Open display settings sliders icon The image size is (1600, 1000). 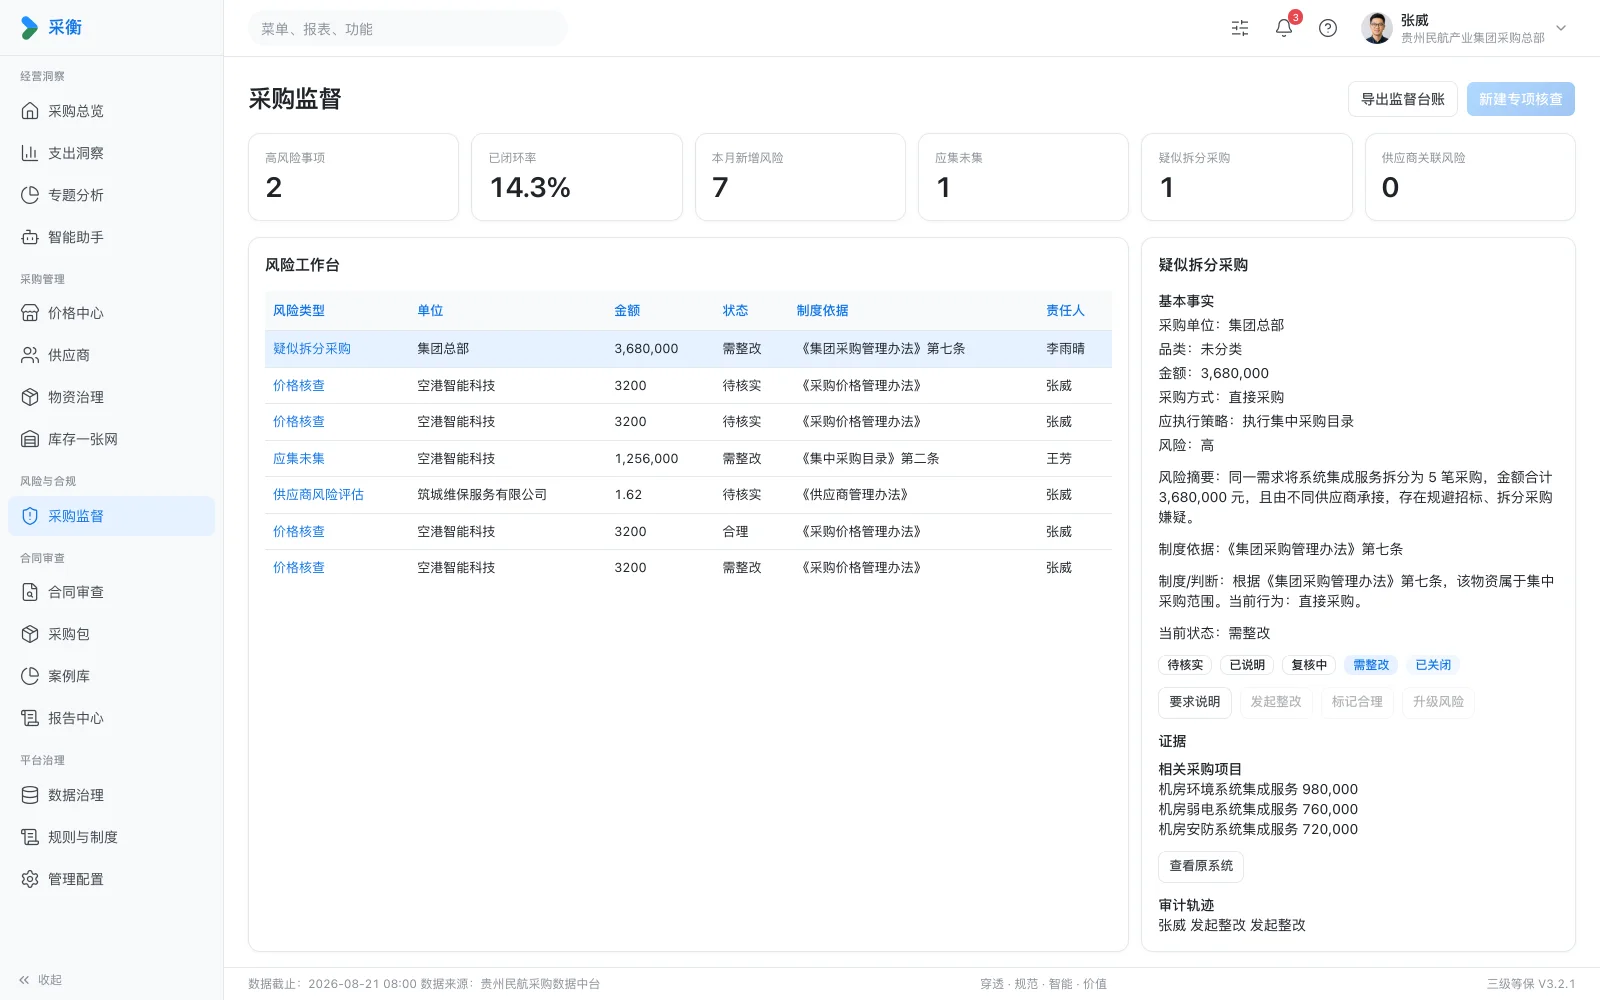(1240, 28)
